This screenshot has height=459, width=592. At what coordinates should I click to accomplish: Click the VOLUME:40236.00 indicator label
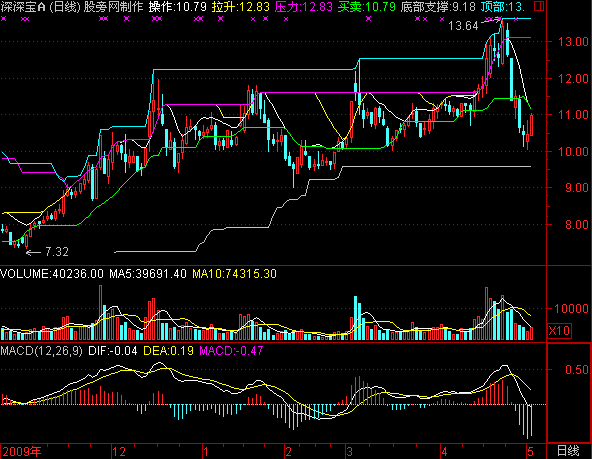[x=52, y=274]
